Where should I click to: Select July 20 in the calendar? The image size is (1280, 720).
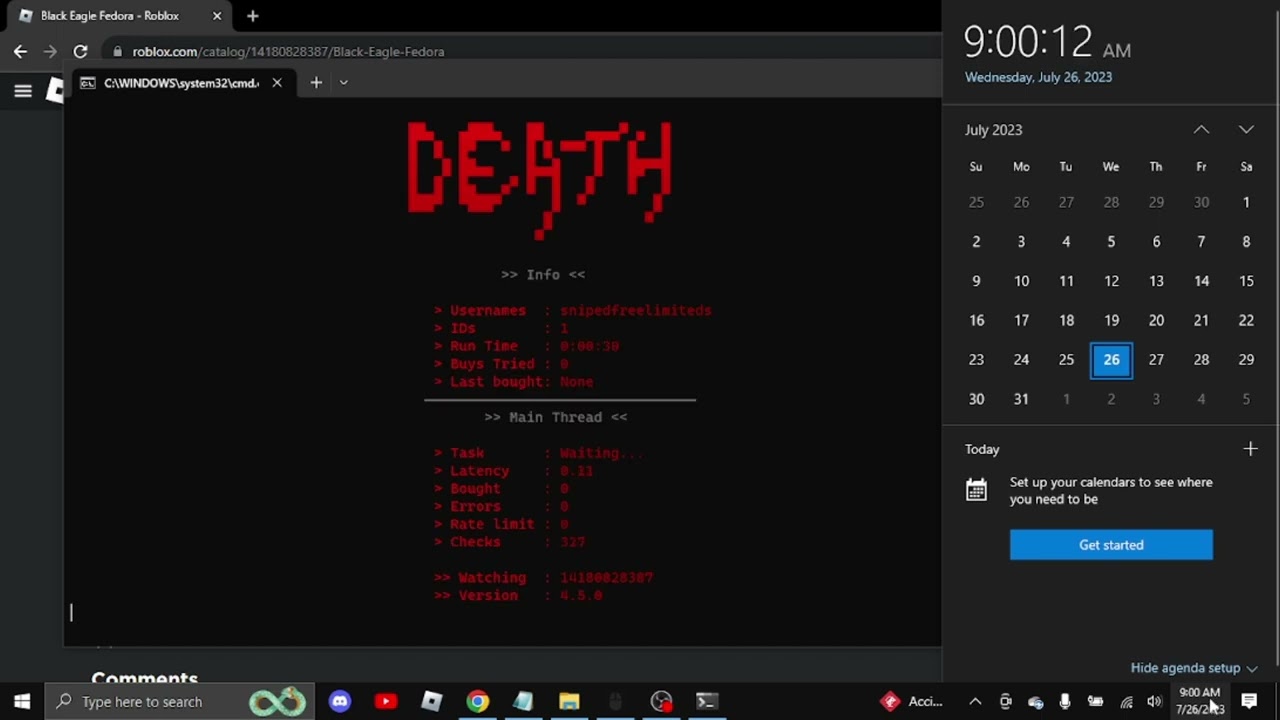point(1156,320)
